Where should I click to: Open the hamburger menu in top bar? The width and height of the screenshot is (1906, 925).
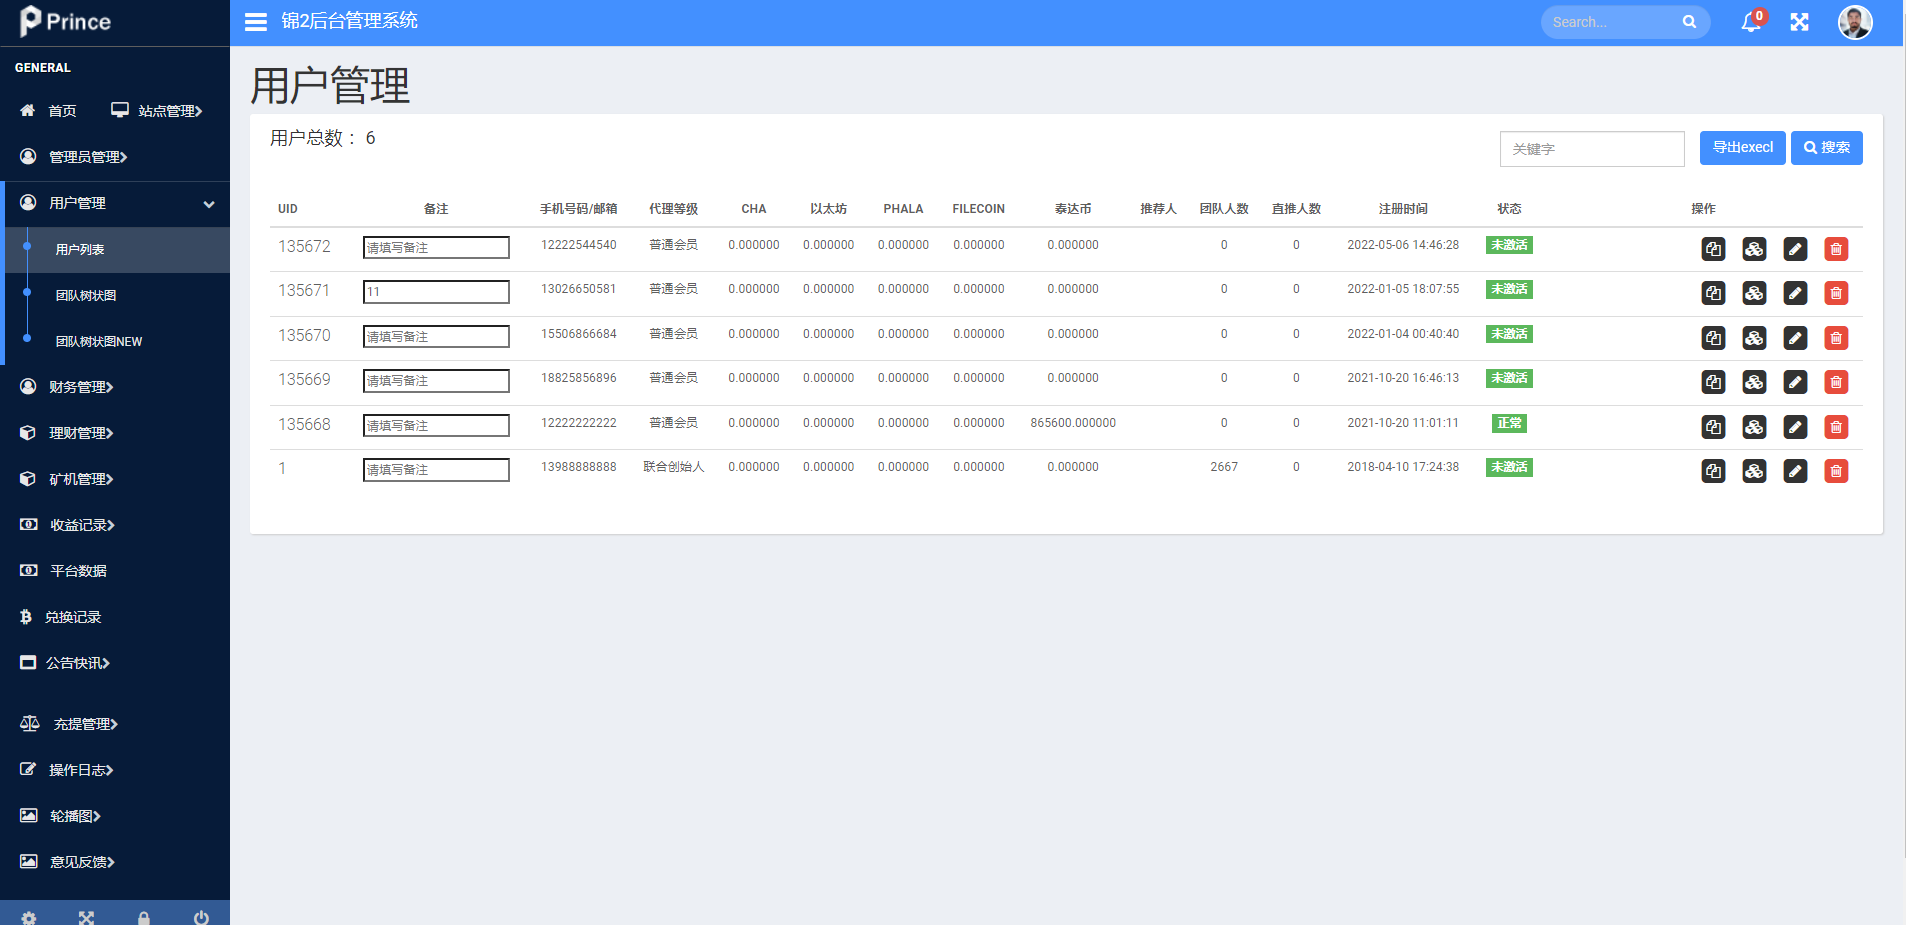pyautogui.click(x=256, y=21)
